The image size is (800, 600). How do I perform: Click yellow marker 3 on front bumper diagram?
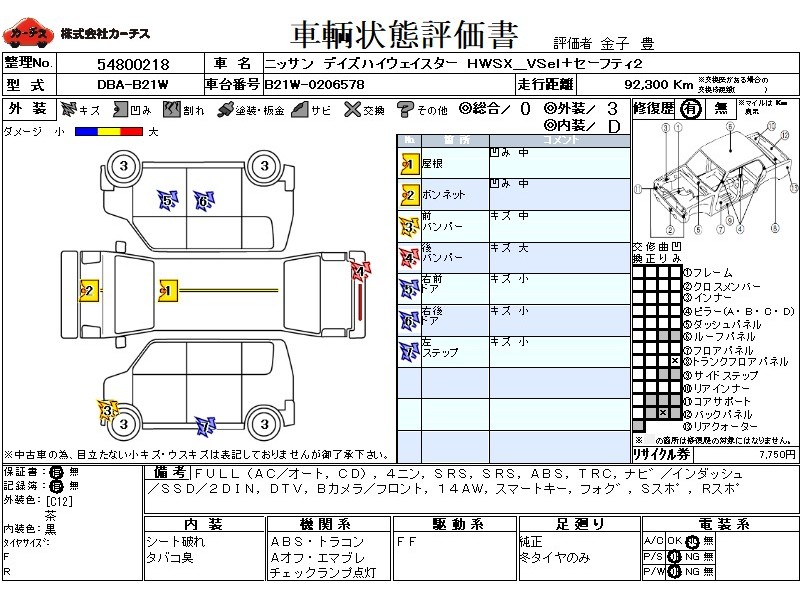(x=108, y=411)
